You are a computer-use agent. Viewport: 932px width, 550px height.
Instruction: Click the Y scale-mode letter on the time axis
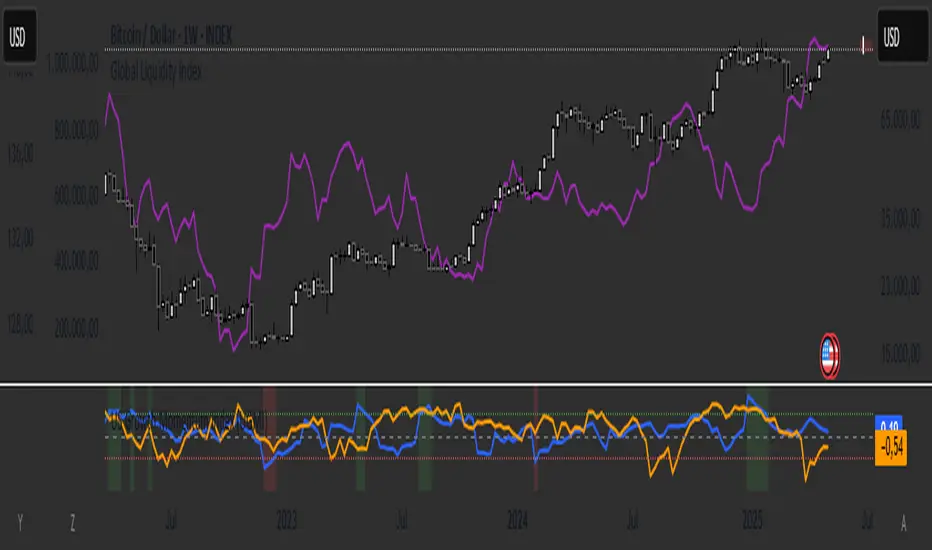20,523
